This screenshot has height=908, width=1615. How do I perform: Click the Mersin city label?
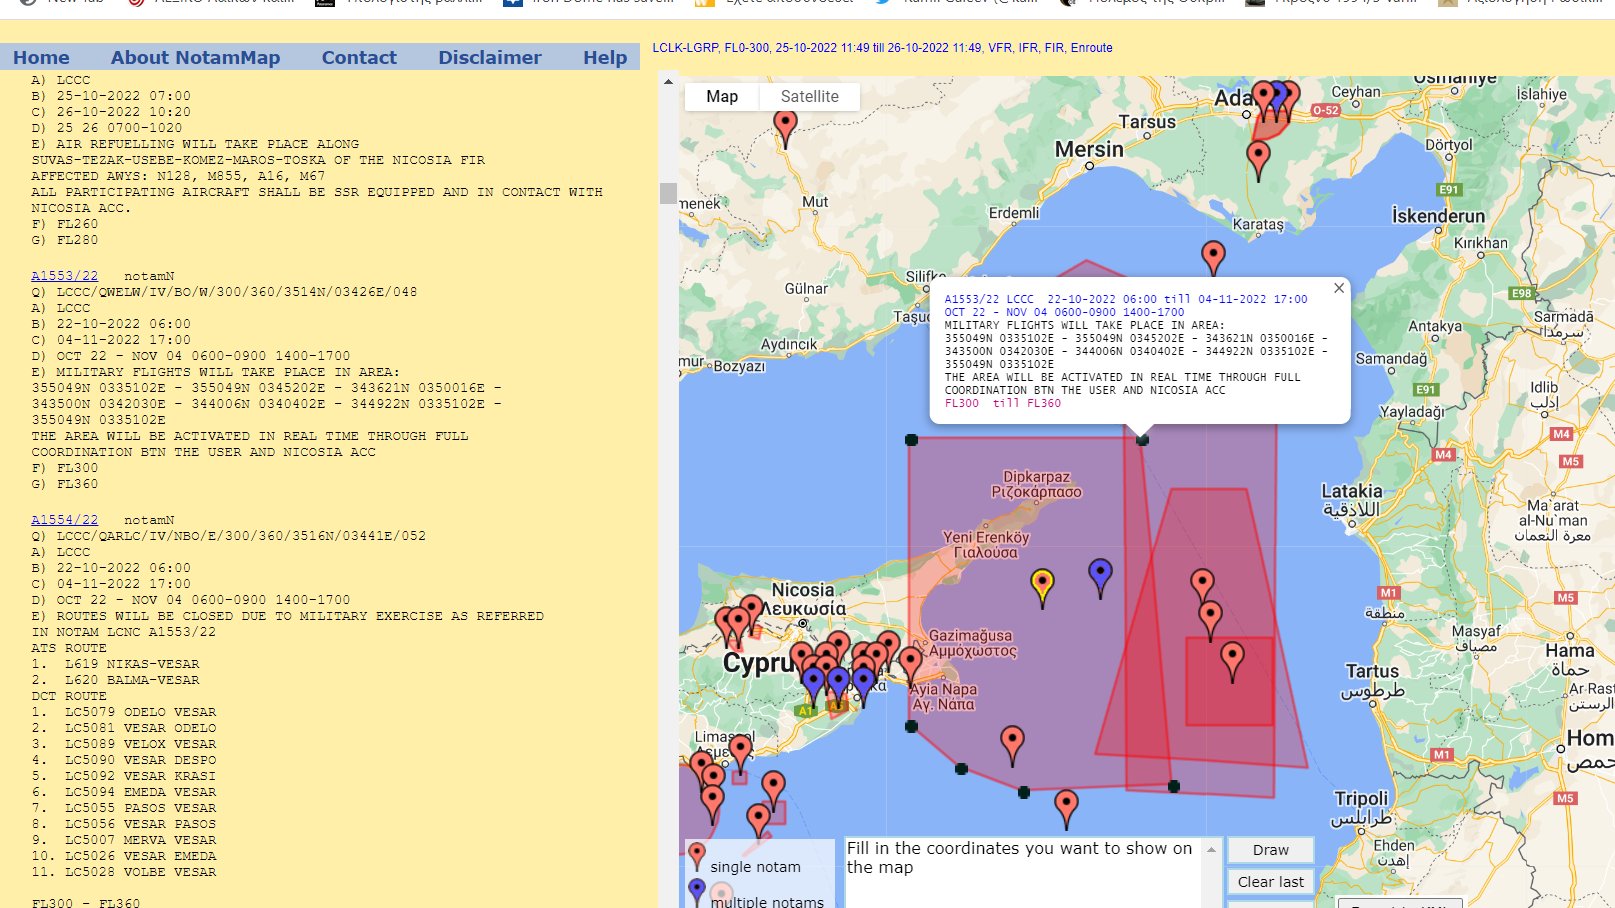point(1089,149)
